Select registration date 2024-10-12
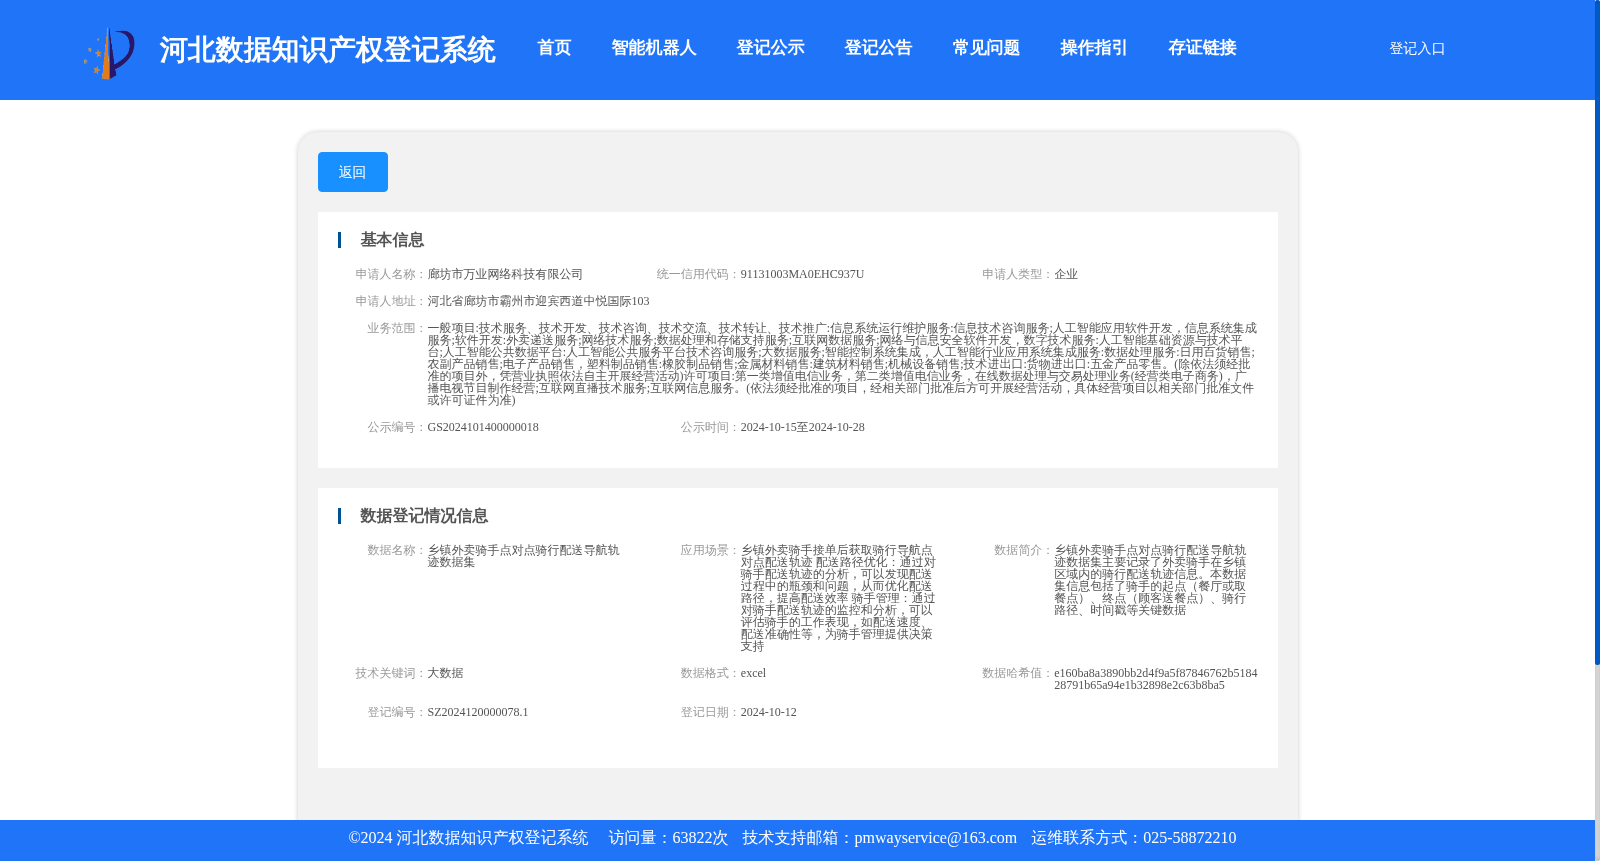 769,712
